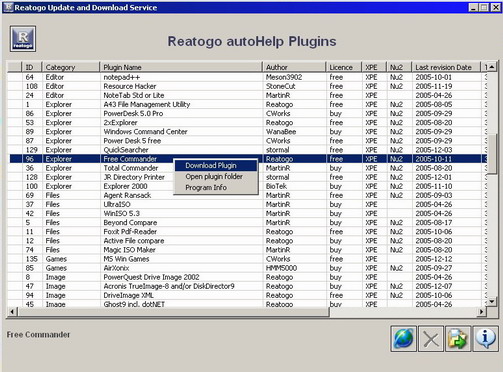Viewport: 503px width, 372px height.
Task: Select the DriveImage XML row
Action: point(247,296)
